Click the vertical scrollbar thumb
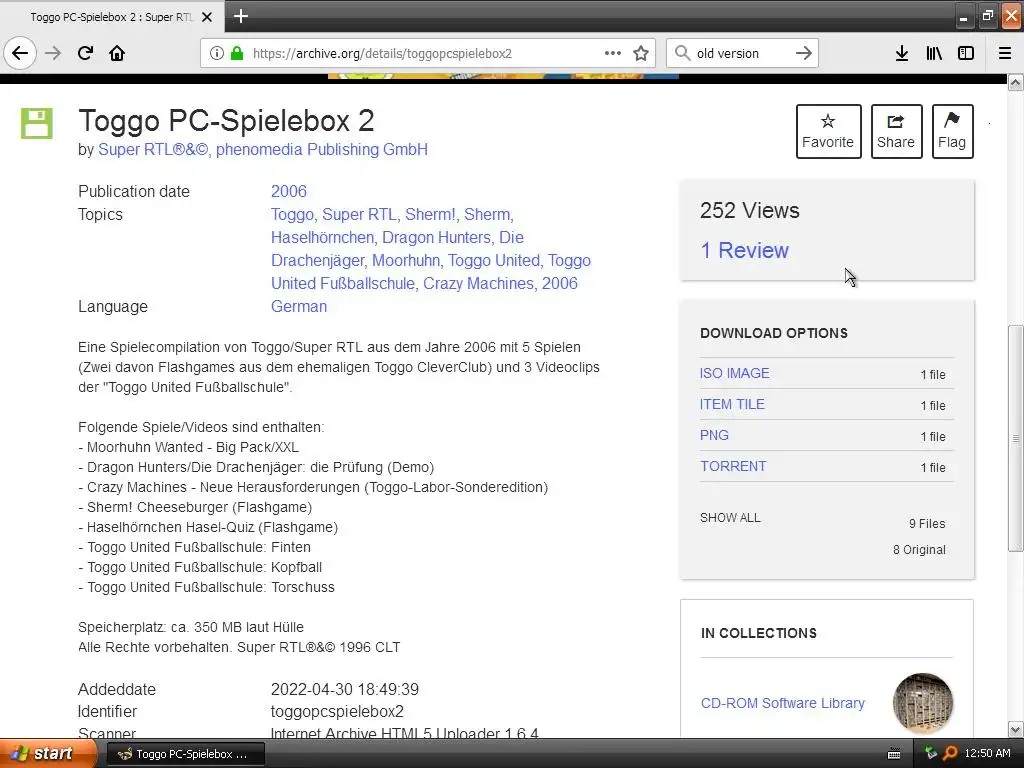The width and height of the screenshot is (1024, 768). [1015, 438]
